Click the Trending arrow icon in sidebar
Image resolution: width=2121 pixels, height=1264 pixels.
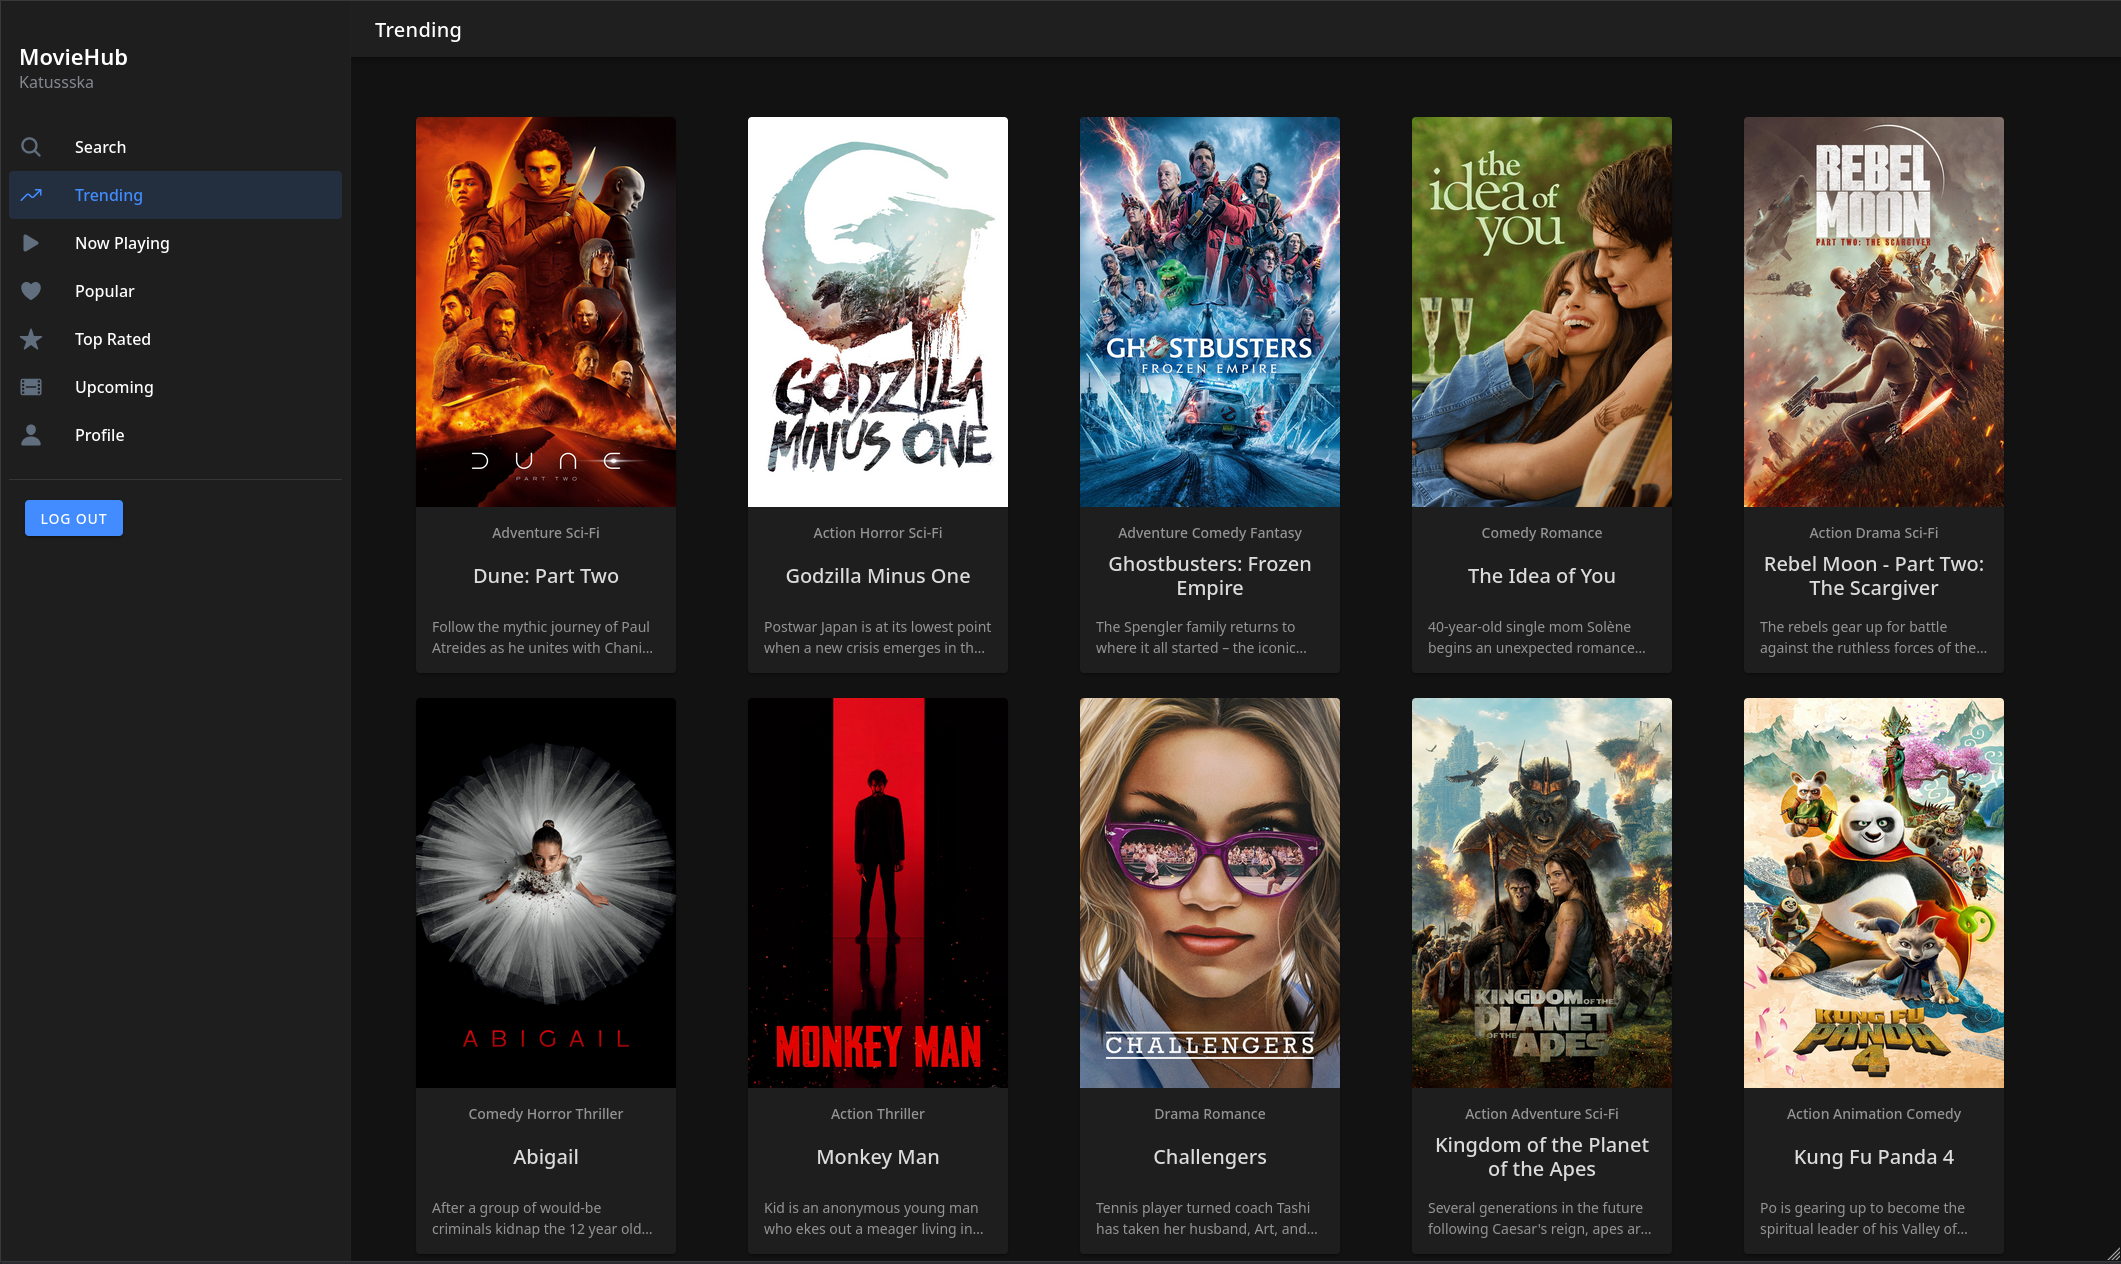click(x=31, y=195)
